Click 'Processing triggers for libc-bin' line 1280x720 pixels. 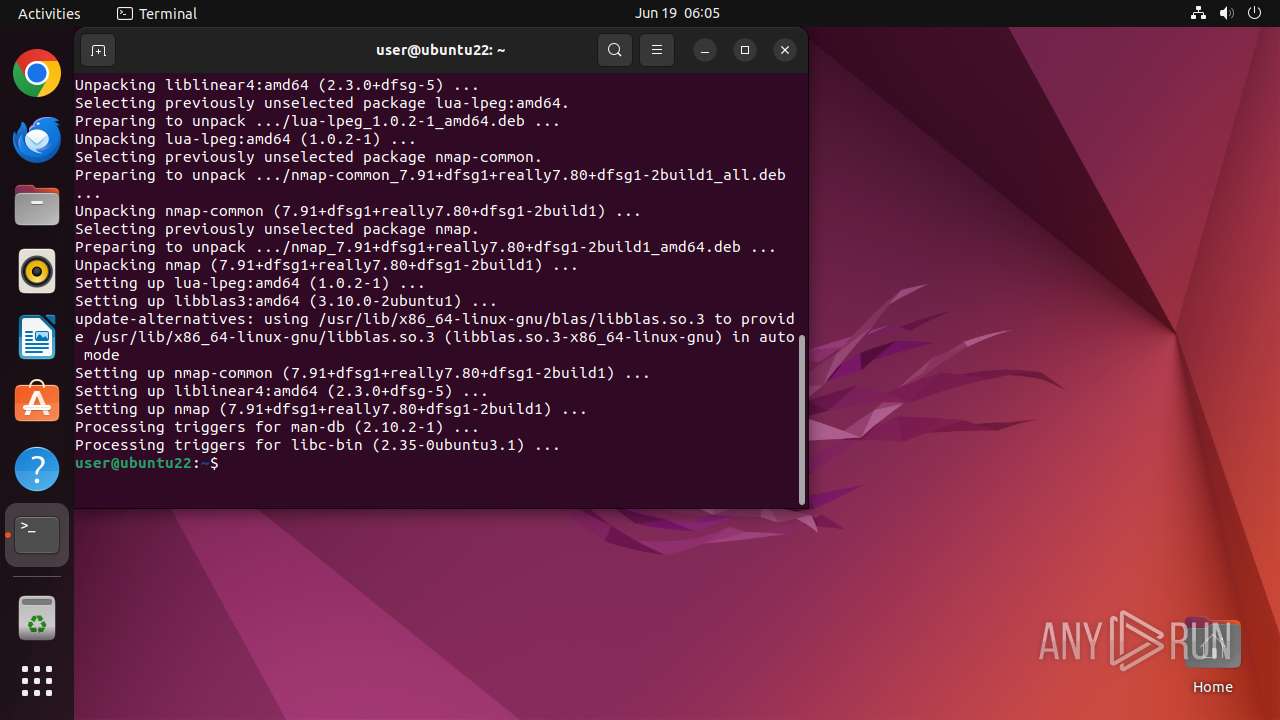point(318,445)
